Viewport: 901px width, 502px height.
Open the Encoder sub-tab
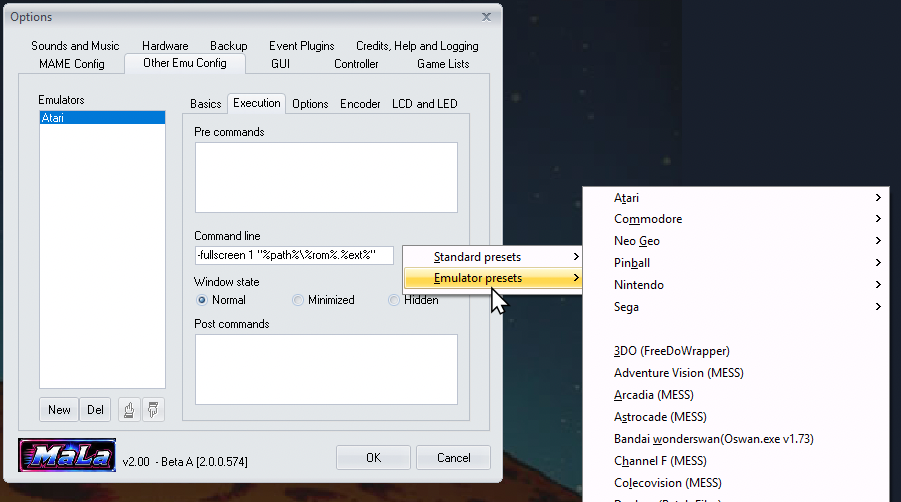360,104
